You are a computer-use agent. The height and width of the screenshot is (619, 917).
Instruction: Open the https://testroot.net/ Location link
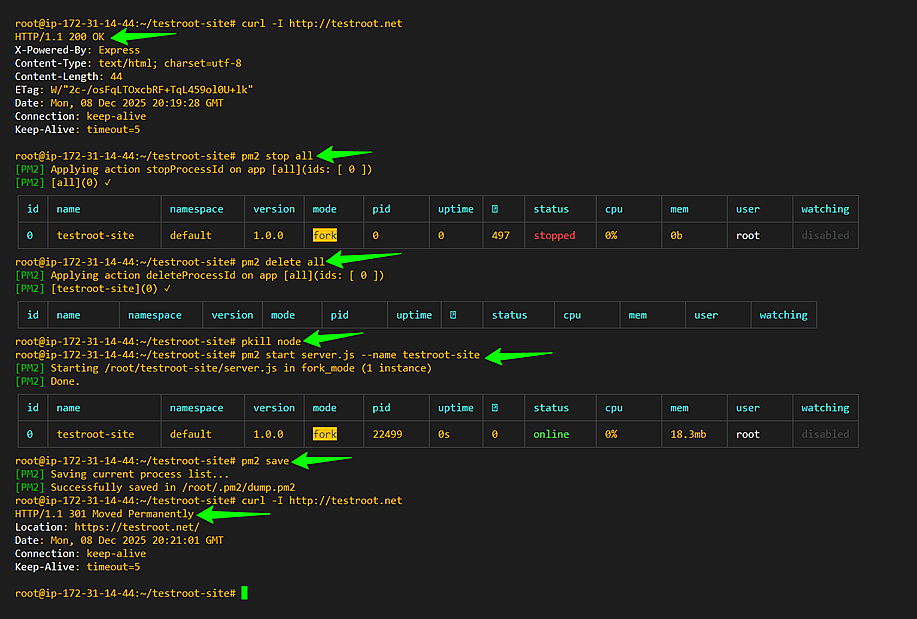tap(136, 526)
